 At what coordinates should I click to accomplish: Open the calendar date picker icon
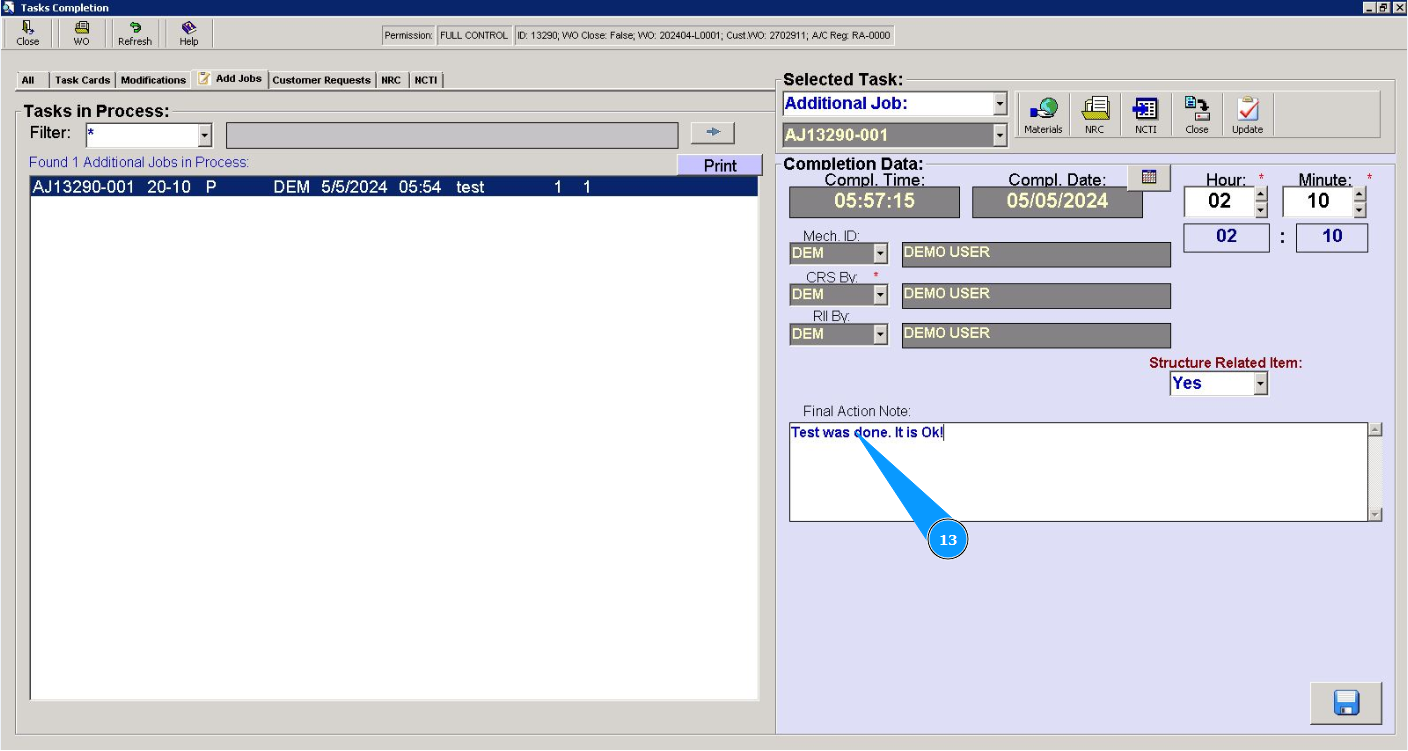[1149, 177]
